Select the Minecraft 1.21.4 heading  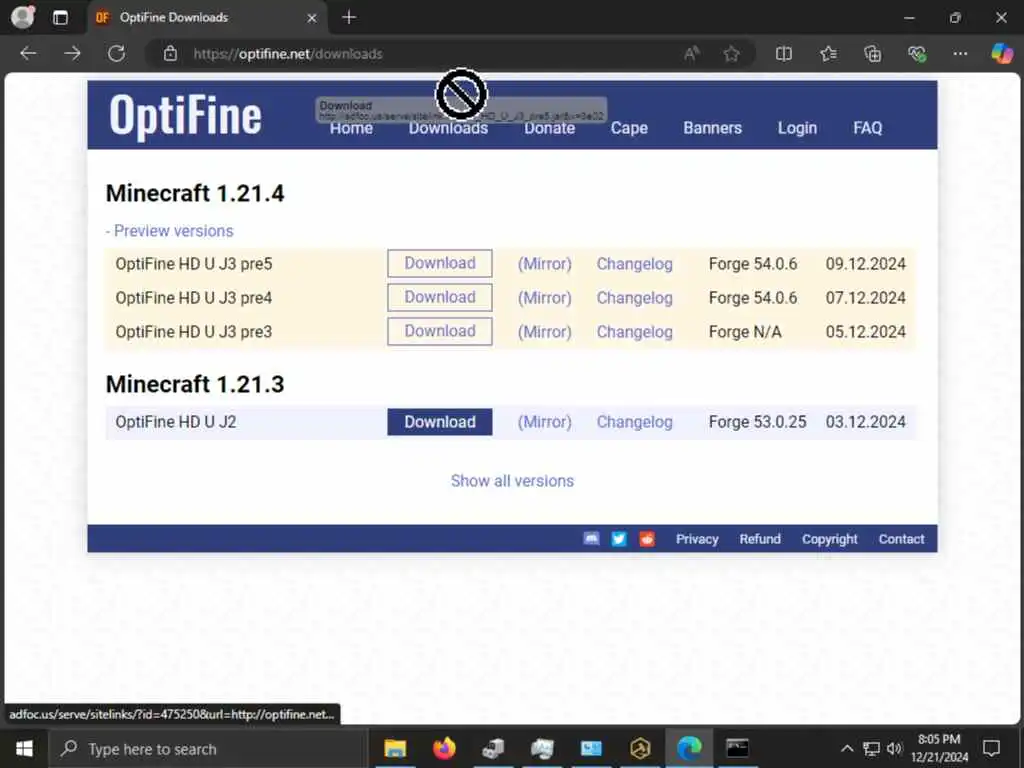click(195, 193)
